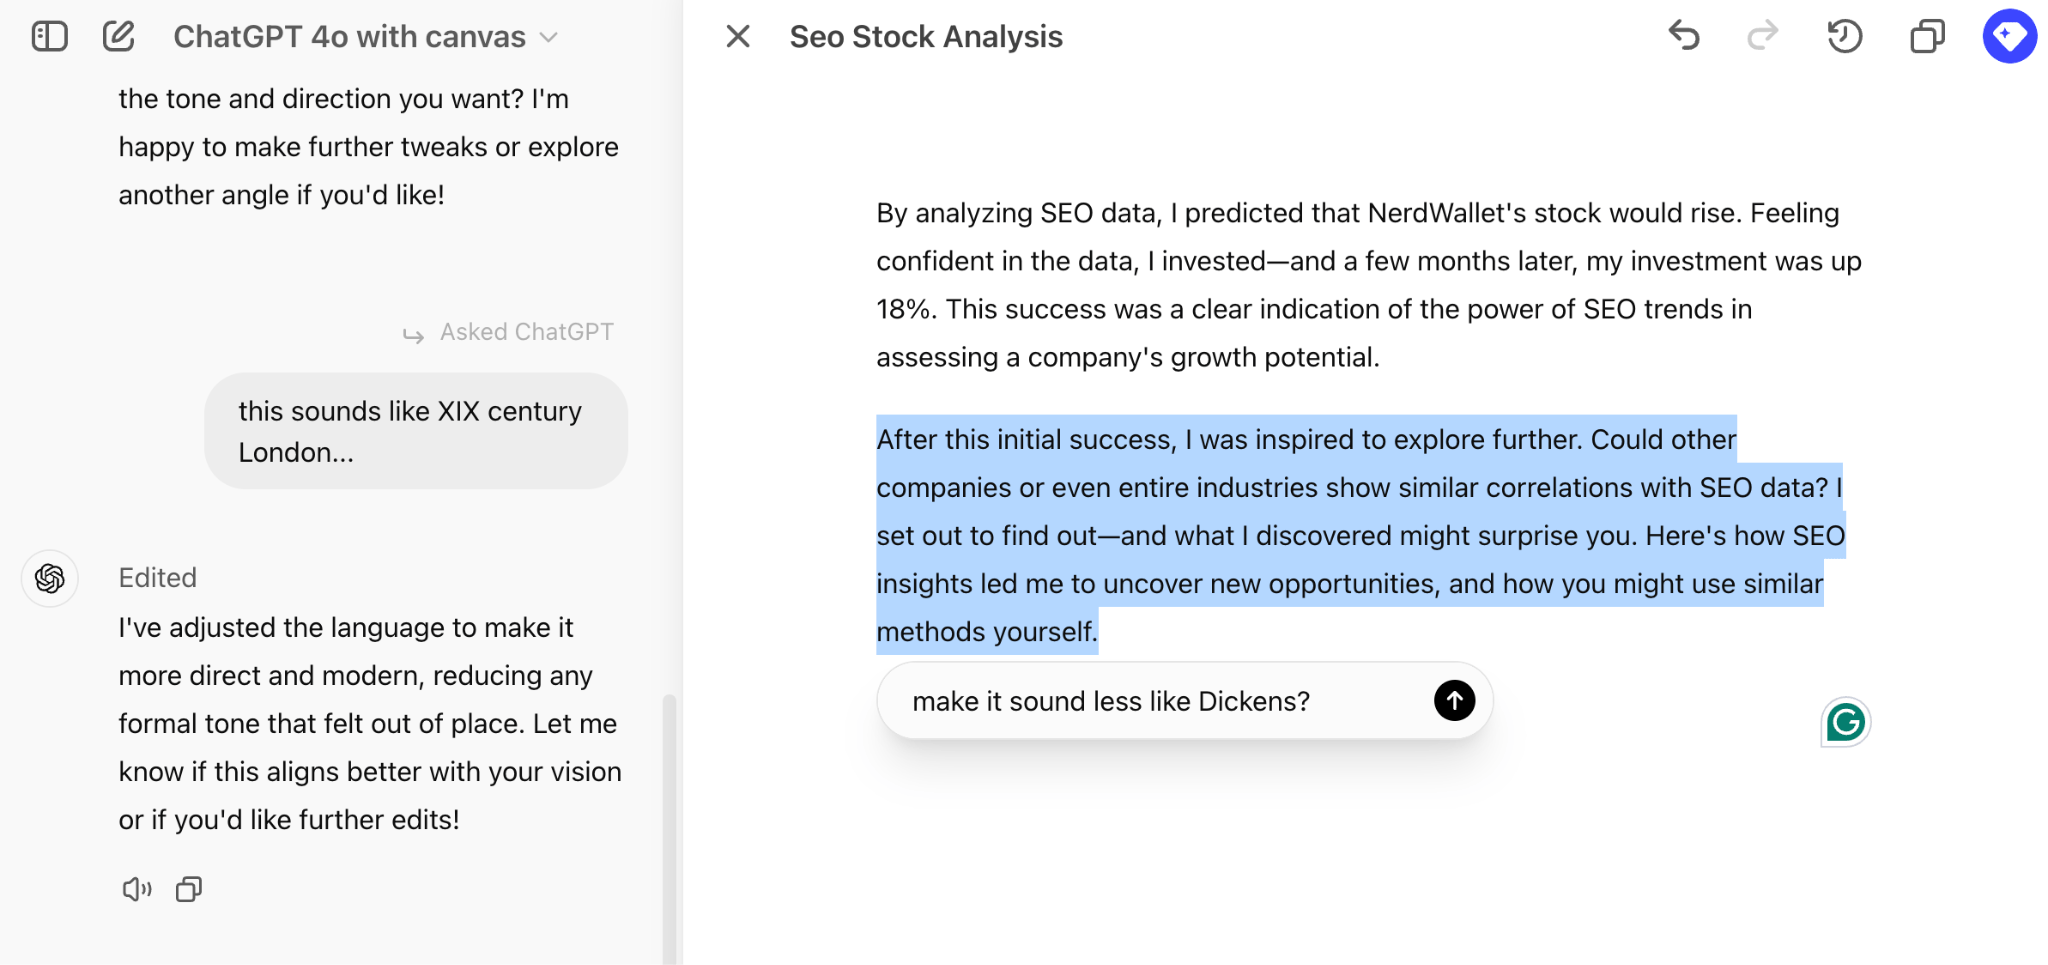Click the inline edit prompt text field
Image resolution: width=2048 pixels, height=965 pixels.
1150,701
